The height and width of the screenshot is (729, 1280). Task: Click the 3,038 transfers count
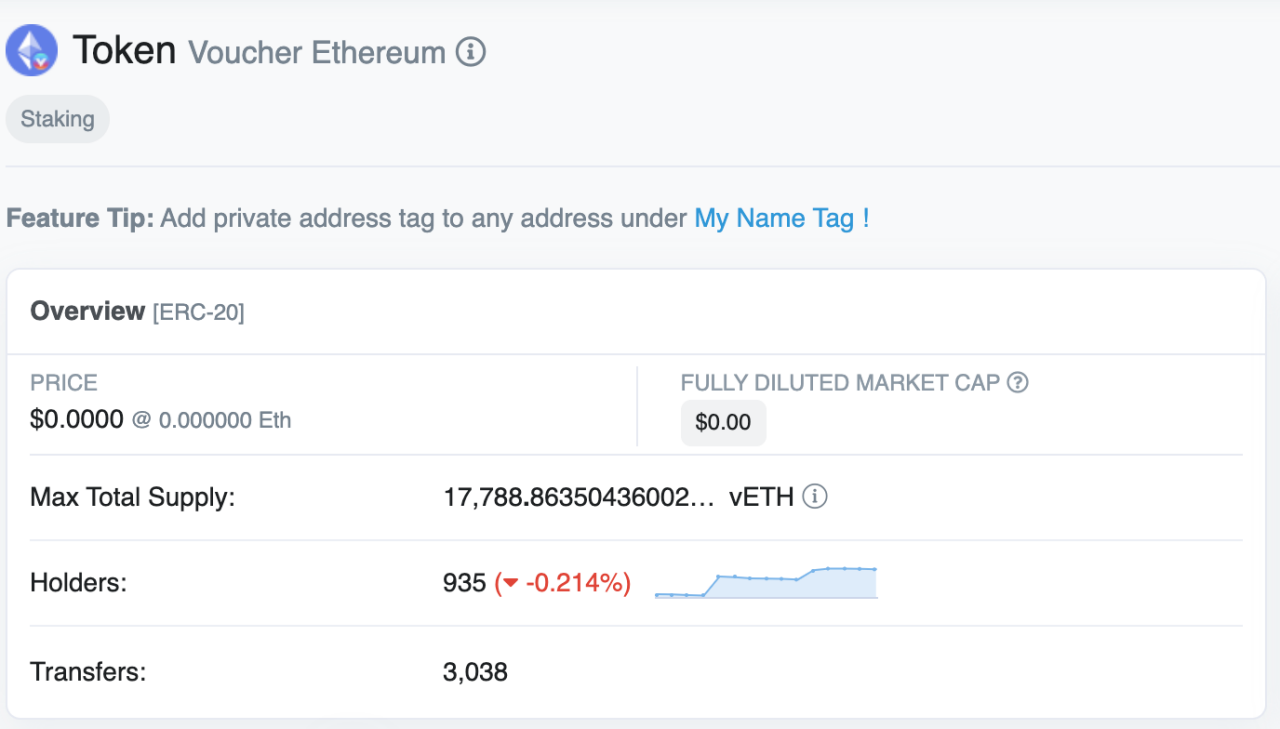pyautogui.click(x=475, y=672)
